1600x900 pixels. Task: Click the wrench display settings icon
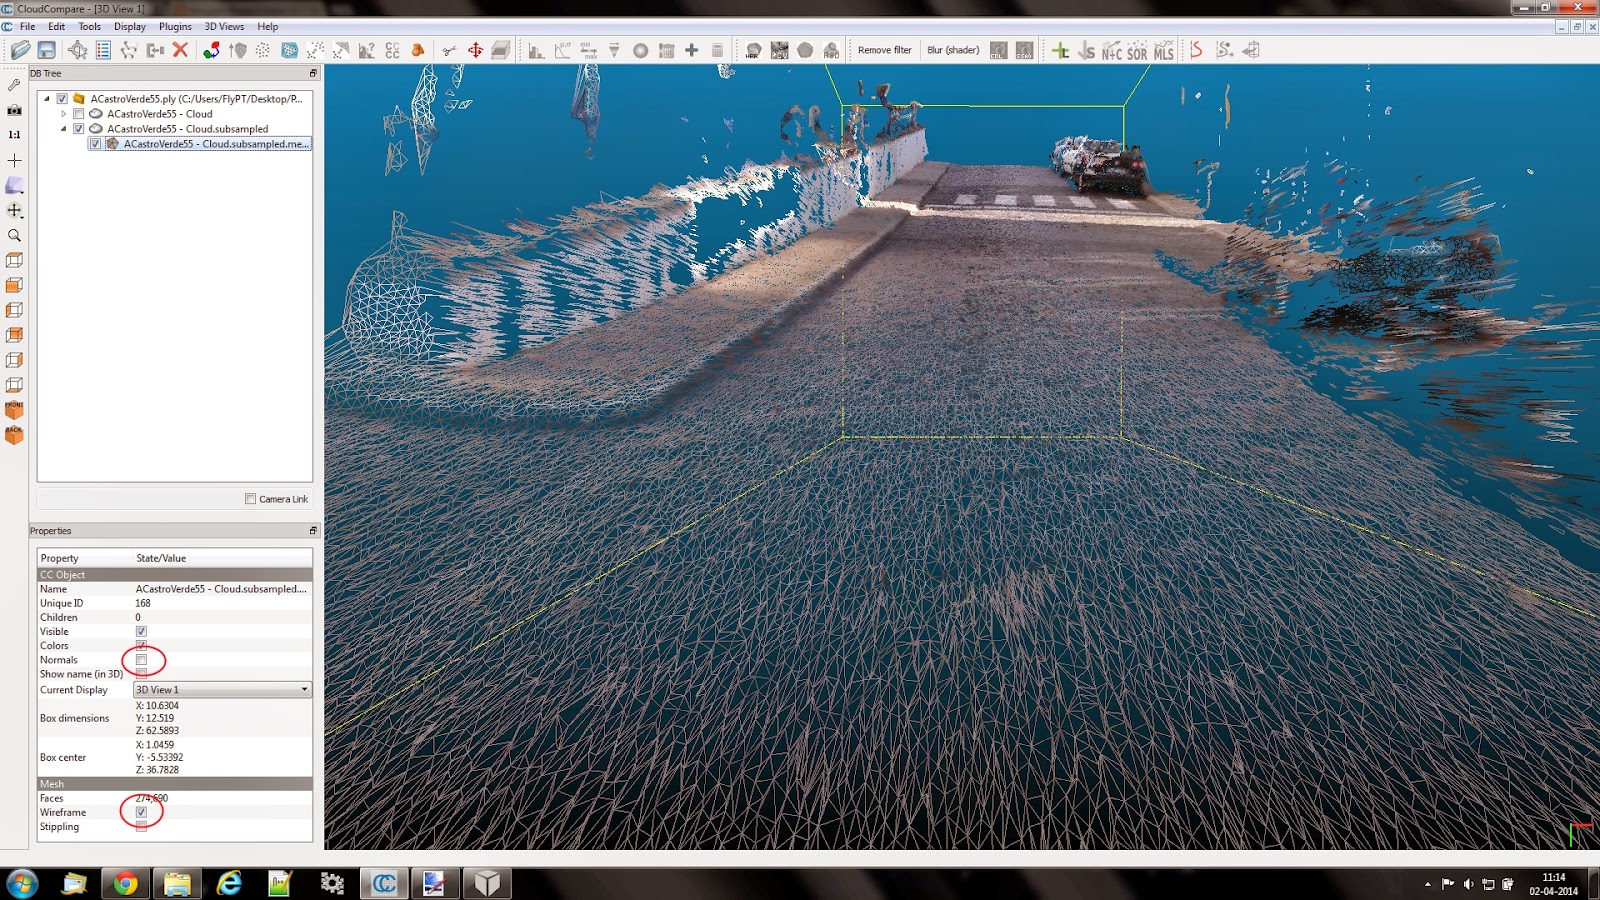(x=14, y=85)
